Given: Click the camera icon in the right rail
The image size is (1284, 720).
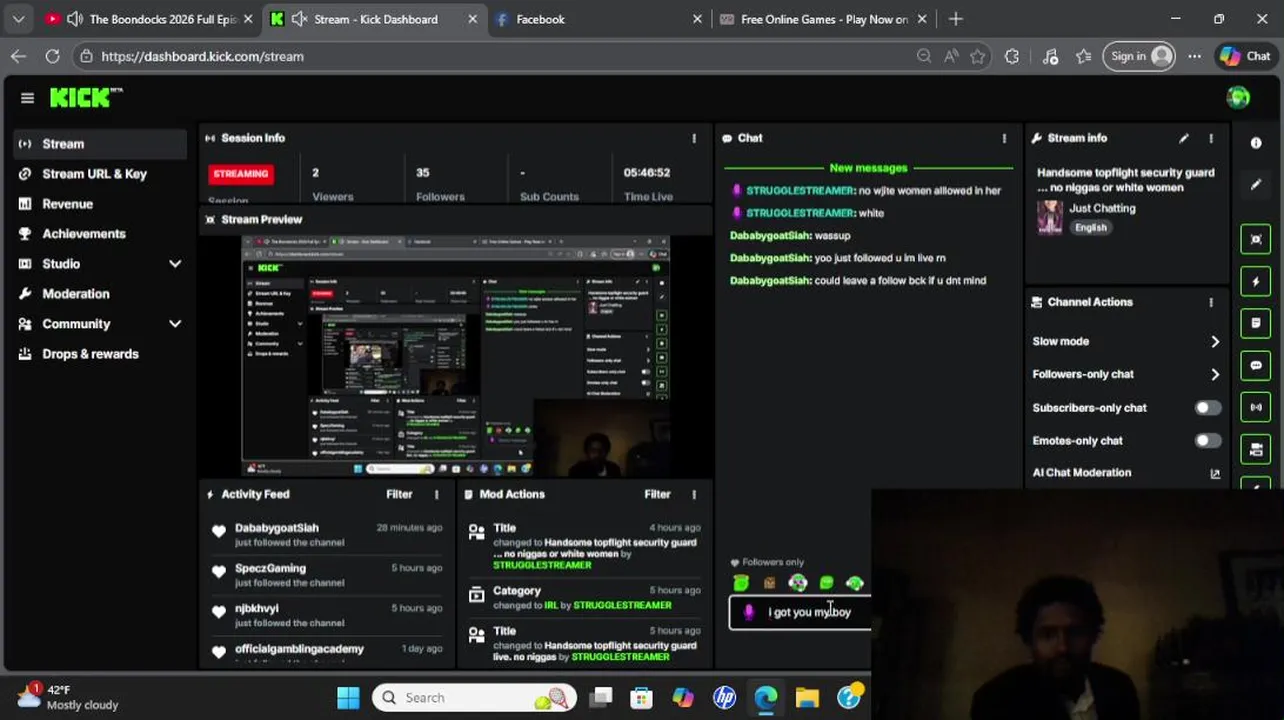Looking at the screenshot, I should pyautogui.click(x=1256, y=450).
